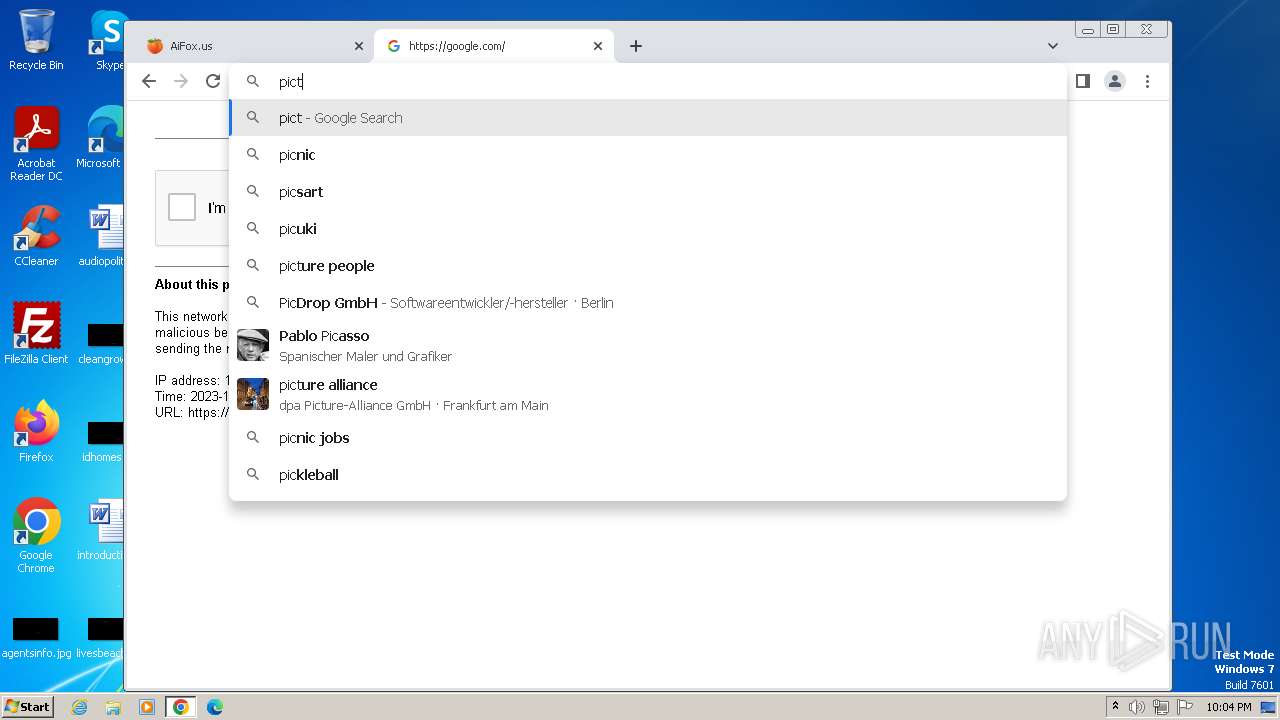The height and width of the screenshot is (720, 1280).
Task: Open Google Chrome desktop icon
Action: coord(36,535)
